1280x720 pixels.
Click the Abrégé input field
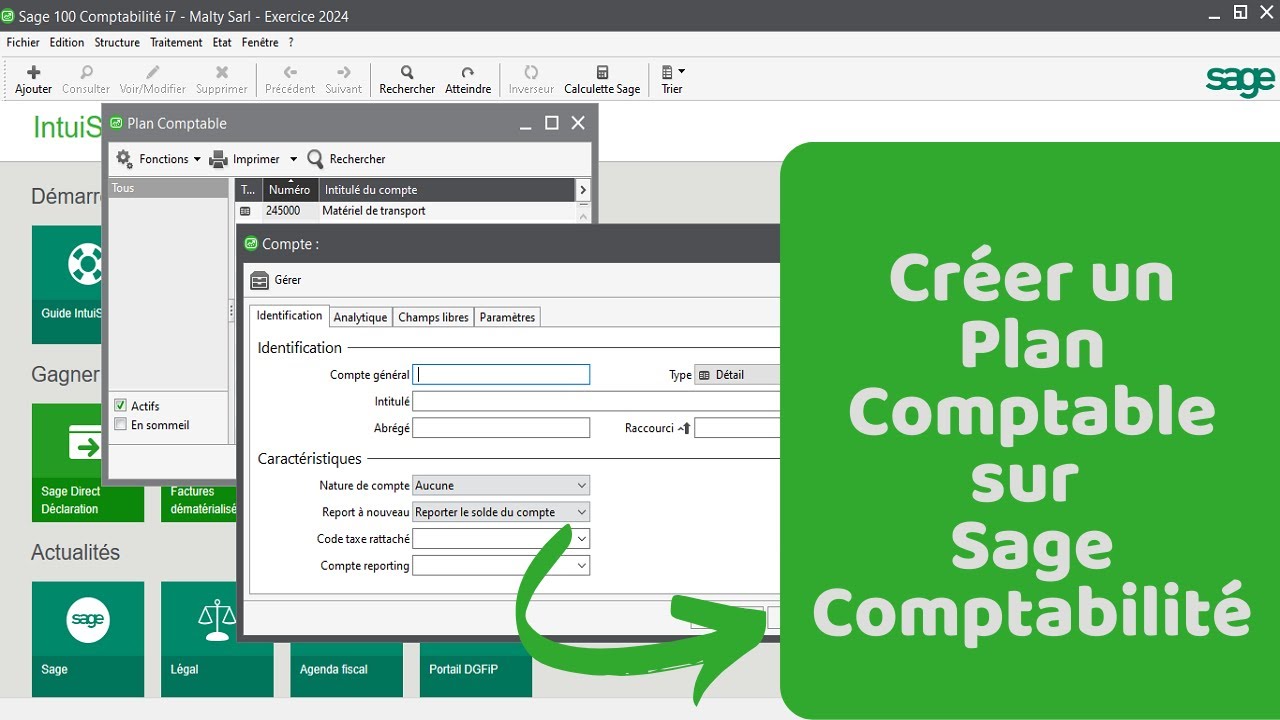[501, 428]
